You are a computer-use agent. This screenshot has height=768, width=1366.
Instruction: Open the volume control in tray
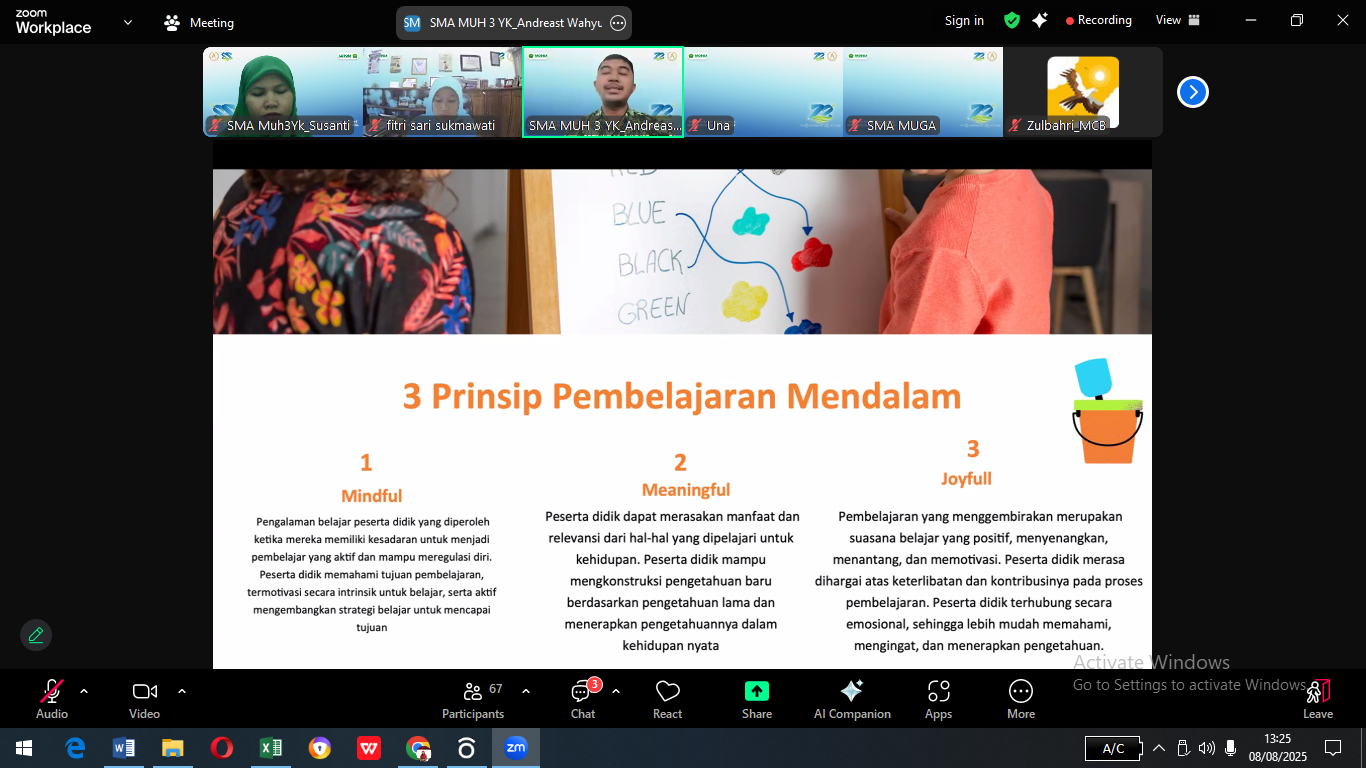click(x=1207, y=748)
